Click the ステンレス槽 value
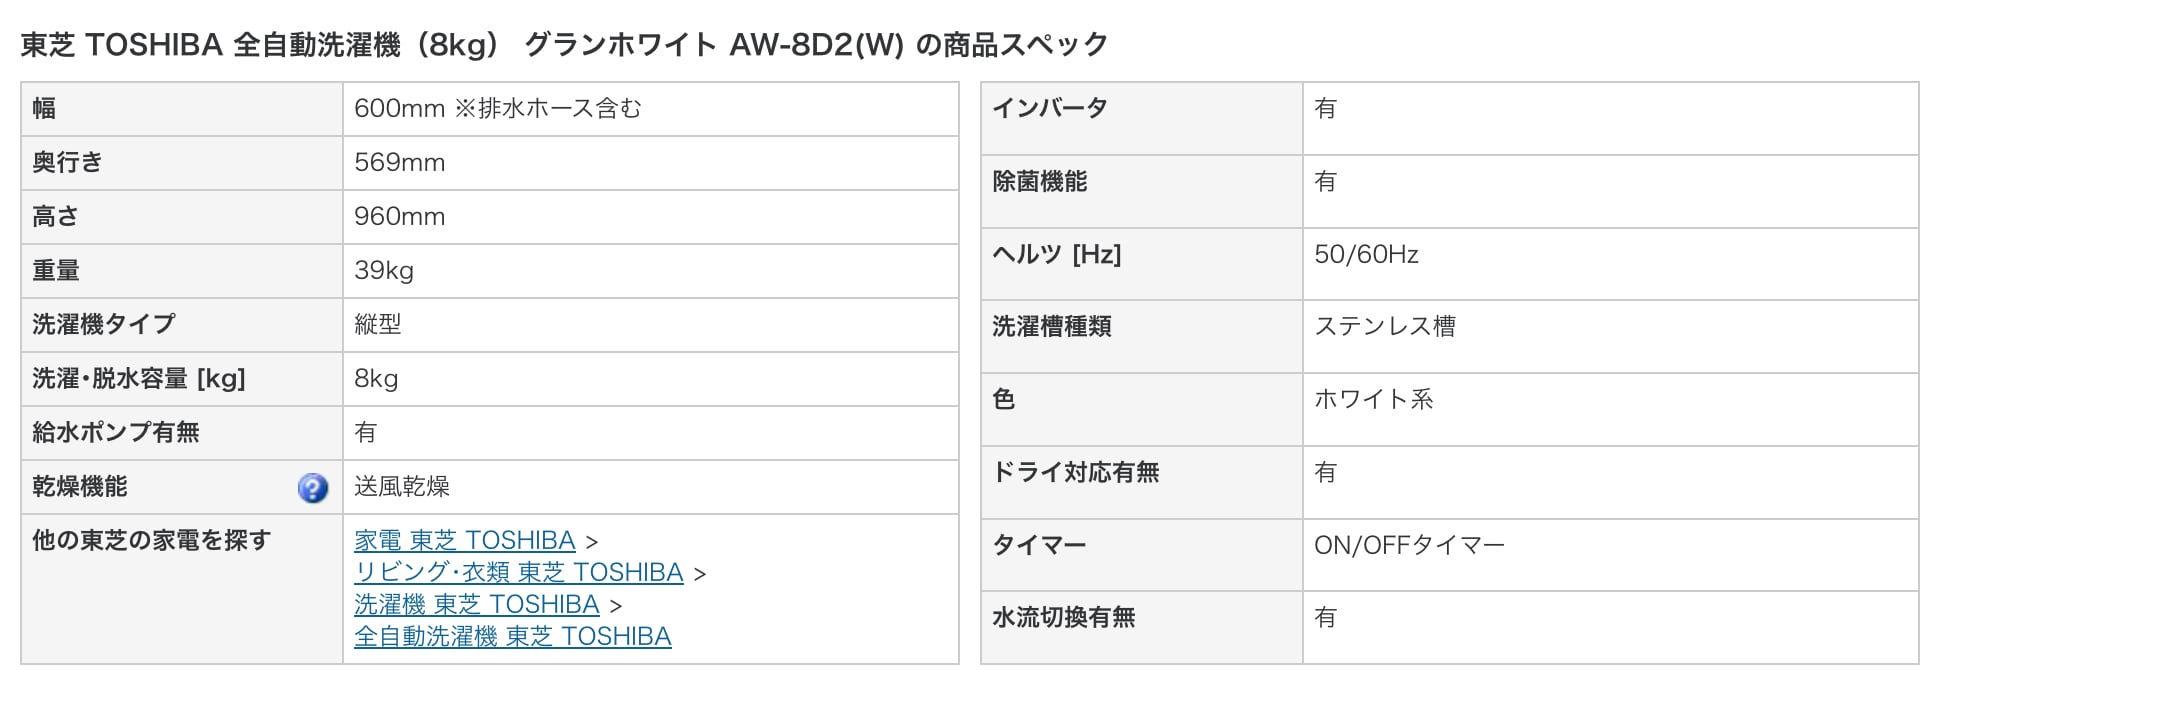2160x702 pixels. coord(1384,327)
